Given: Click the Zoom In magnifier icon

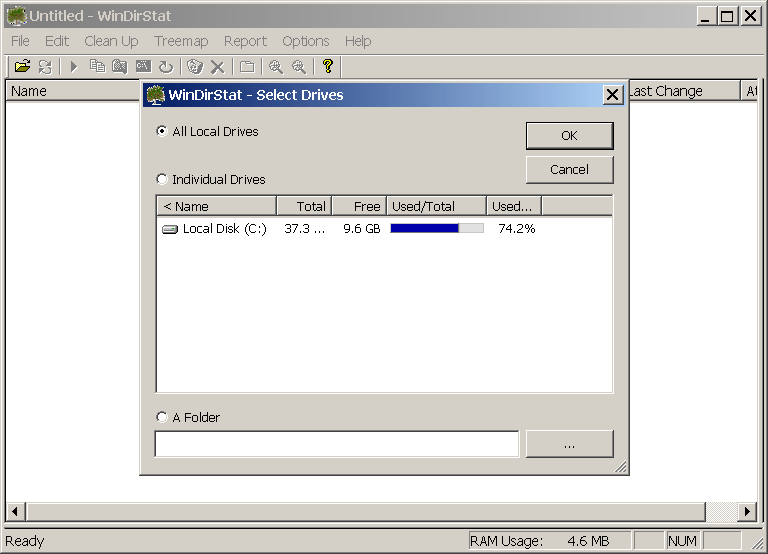Looking at the screenshot, I should click(x=276, y=66).
